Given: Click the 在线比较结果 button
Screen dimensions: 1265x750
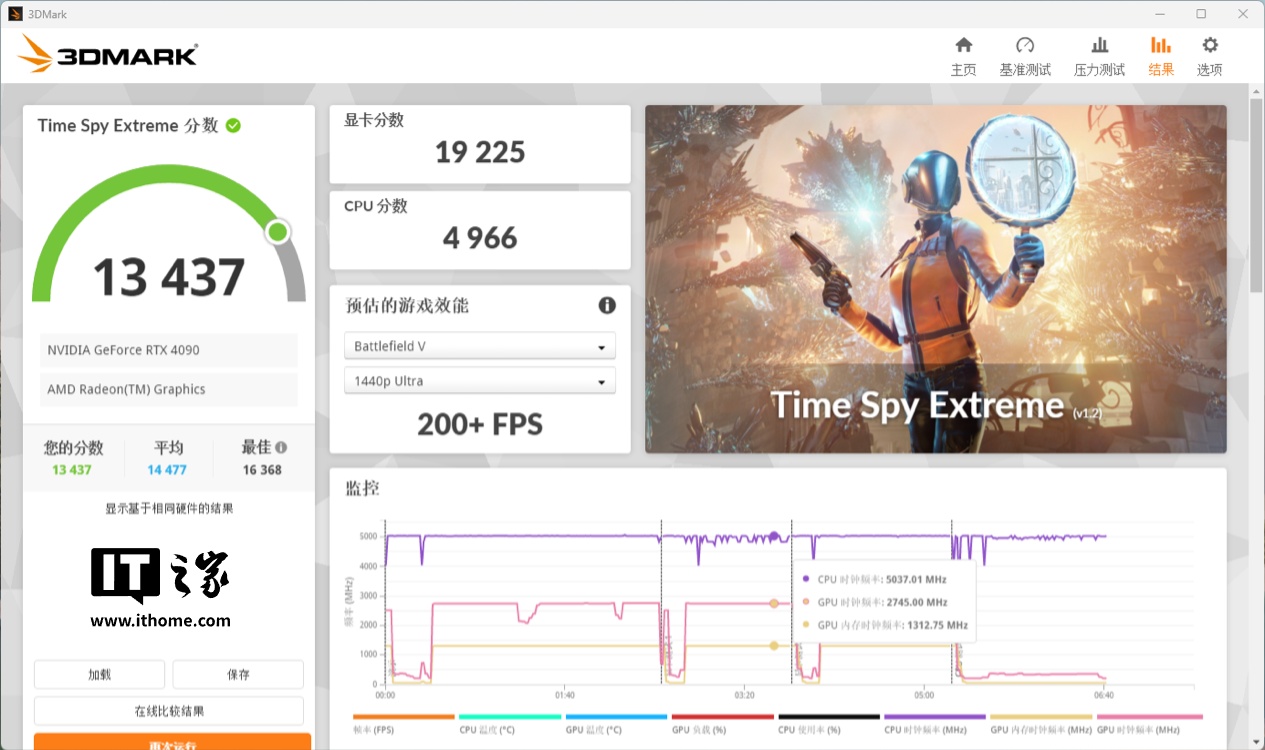Looking at the screenshot, I should pos(169,711).
